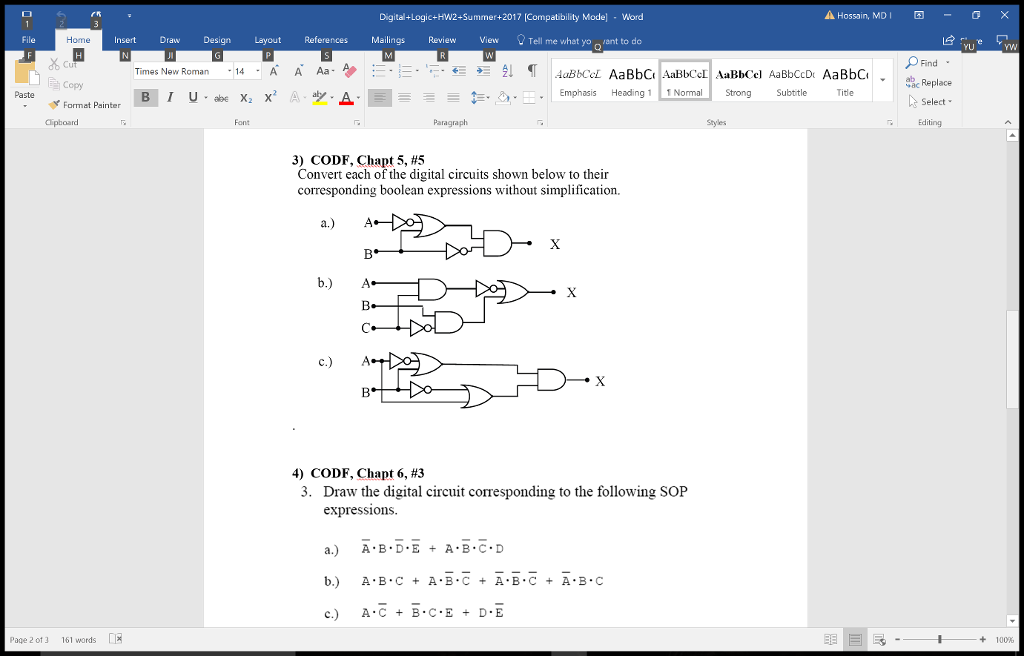Click the Paste clipboard icon

tap(25, 73)
